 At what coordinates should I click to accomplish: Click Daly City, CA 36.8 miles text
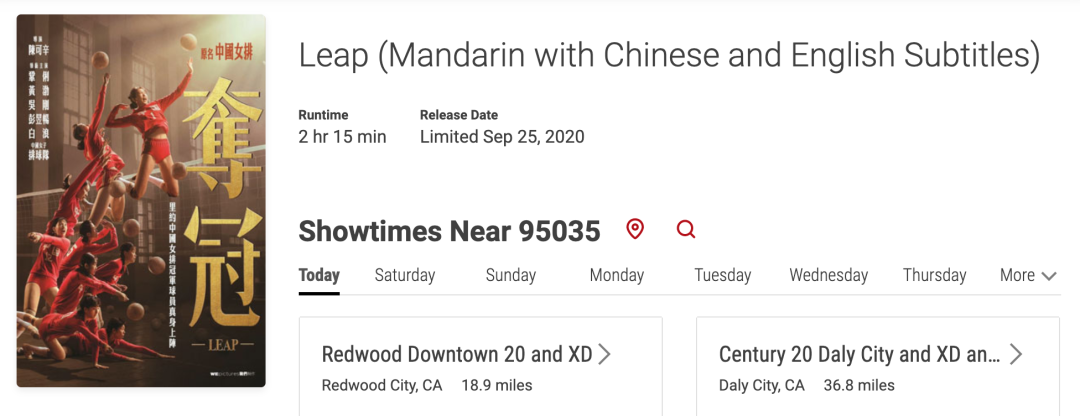tap(807, 385)
